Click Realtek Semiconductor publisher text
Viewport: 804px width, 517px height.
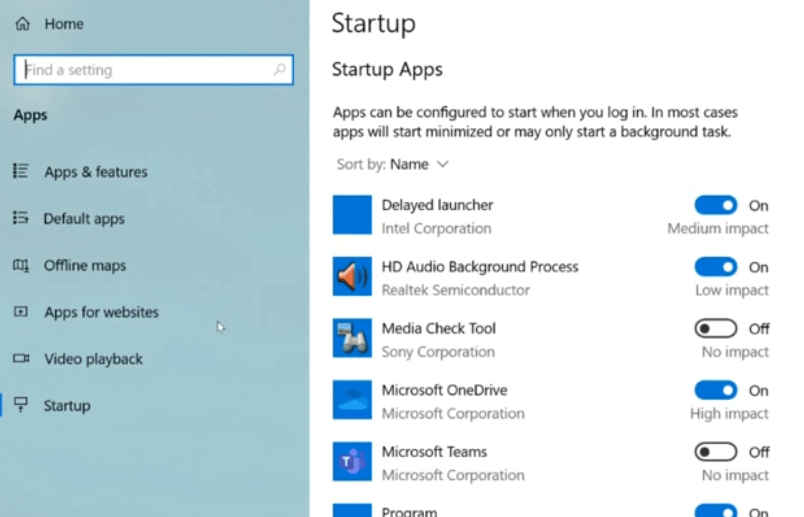[x=455, y=290]
